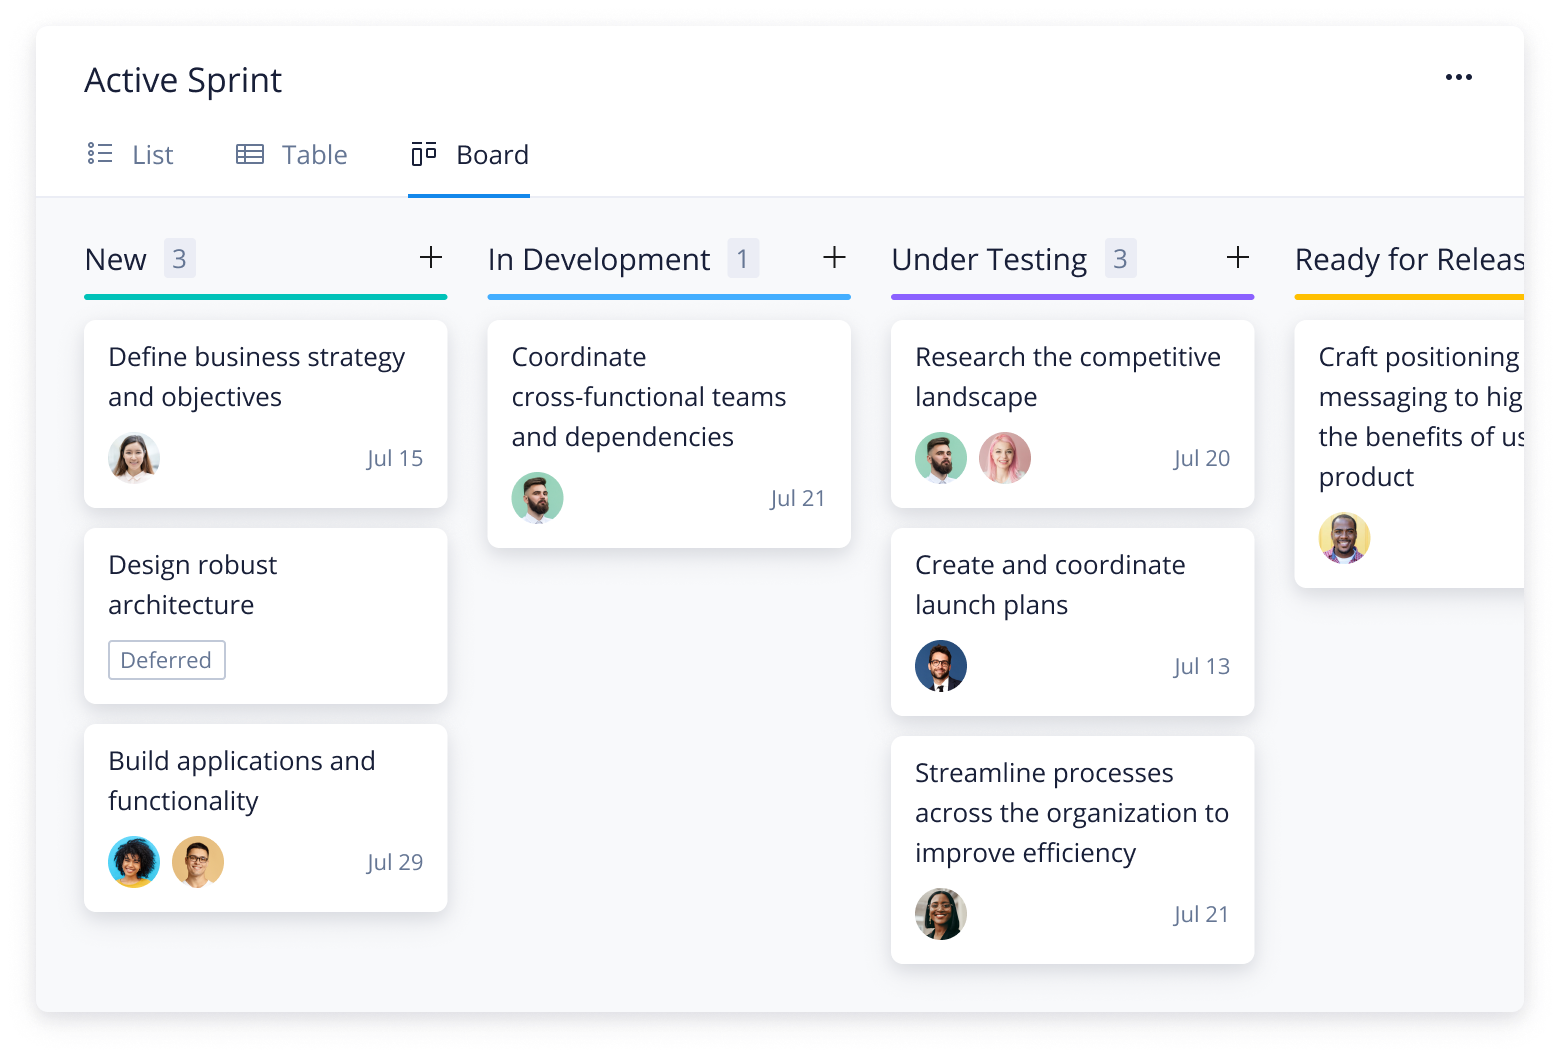The width and height of the screenshot is (1560, 1058).
Task: Click the Jul 29 due date
Action: click(x=394, y=862)
